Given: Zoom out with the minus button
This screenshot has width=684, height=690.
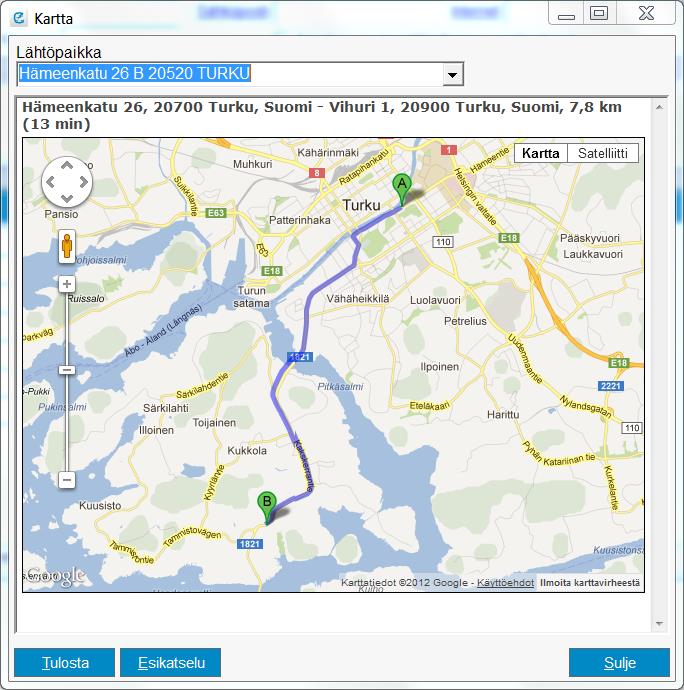Looking at the screenshot, I should tap(67, 479).
